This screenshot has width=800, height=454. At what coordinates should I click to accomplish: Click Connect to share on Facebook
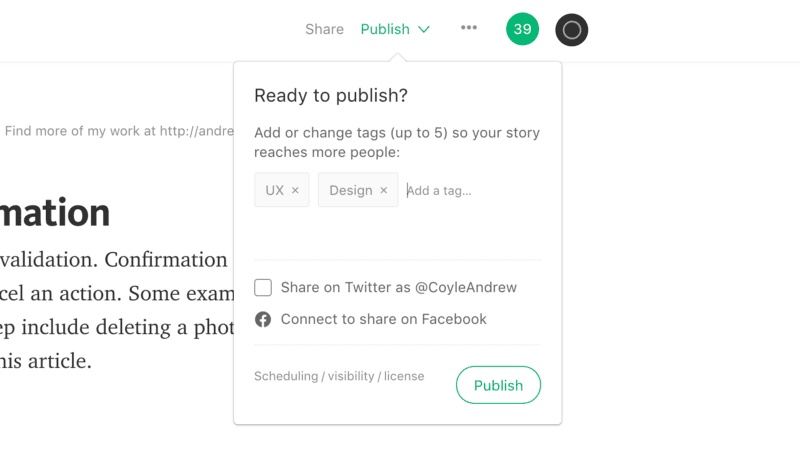[x=384, y=319]
